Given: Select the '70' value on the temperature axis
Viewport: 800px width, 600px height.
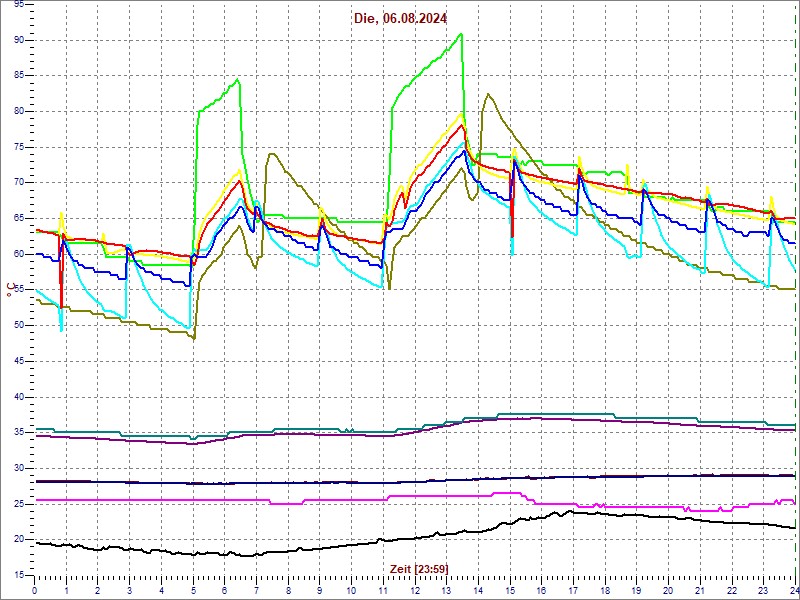Looking at the screenshot, I should pos(19,183).
